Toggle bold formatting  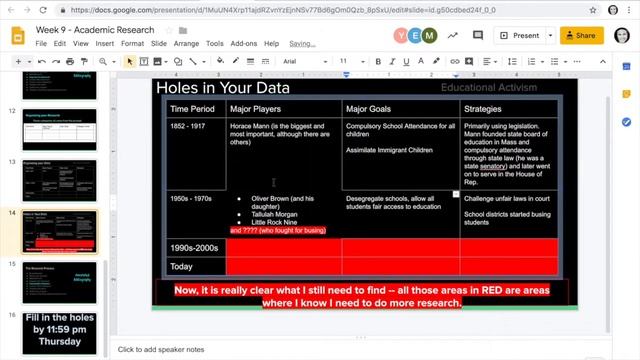pos(378,62)
